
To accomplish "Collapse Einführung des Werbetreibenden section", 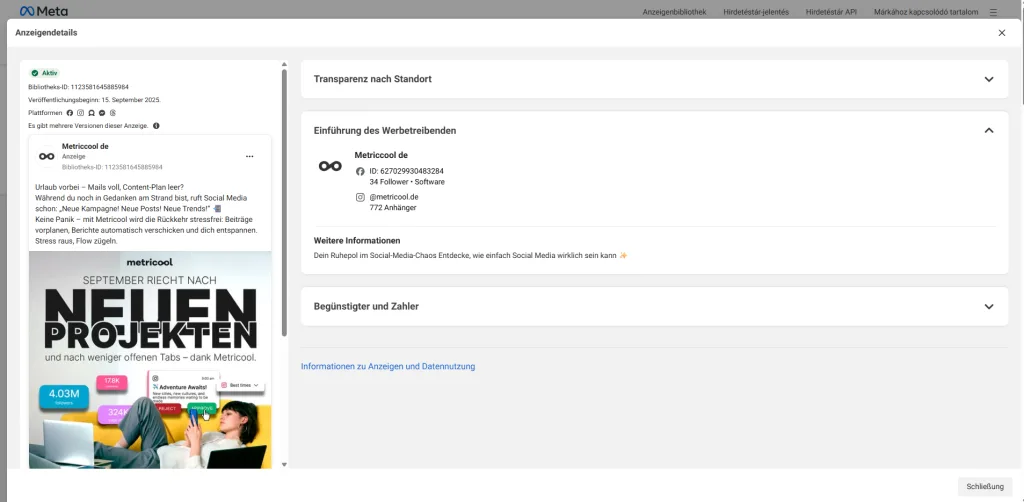I will coord(988,130).
